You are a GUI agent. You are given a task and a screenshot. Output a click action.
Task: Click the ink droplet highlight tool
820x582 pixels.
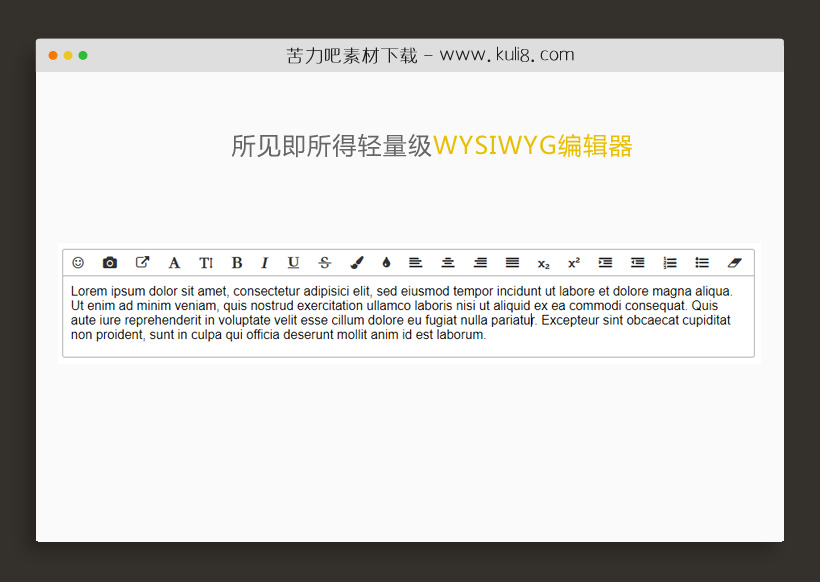point(388,262)
